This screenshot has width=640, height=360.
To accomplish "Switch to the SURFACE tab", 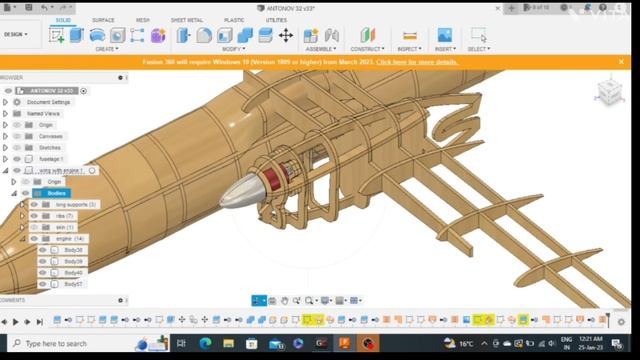I will pyautogui.click(x=103, y=20).
